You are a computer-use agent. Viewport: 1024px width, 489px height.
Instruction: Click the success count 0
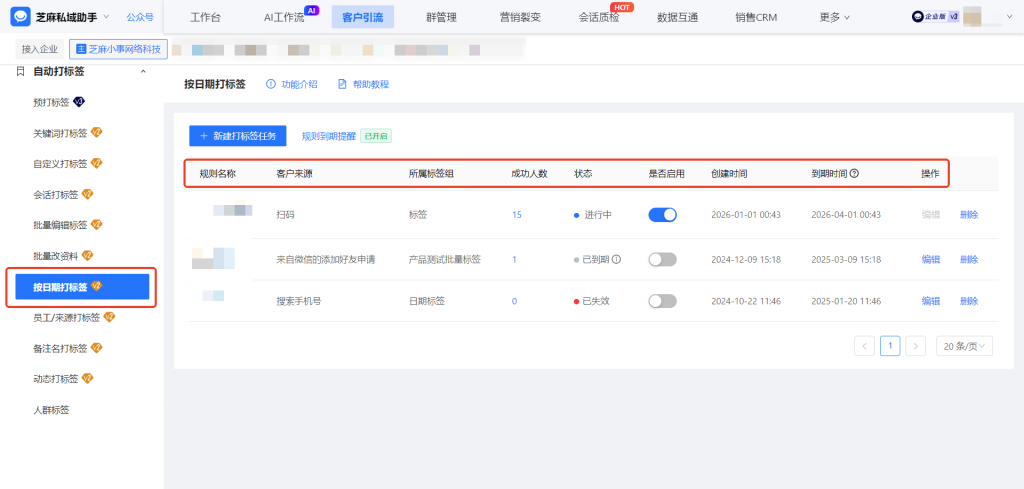[x=515, y=301]
